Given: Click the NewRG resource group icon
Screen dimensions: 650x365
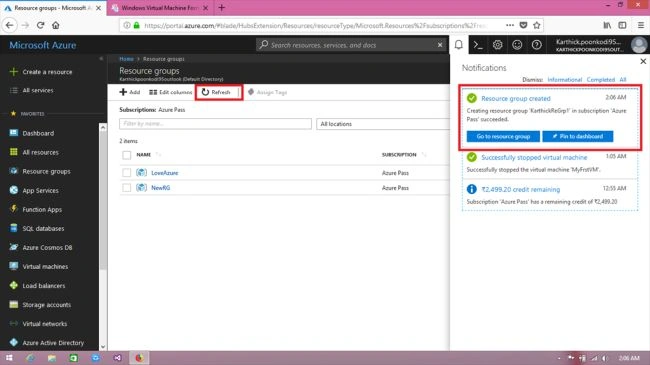Looking at the screenshot, I should coord(141,187).
